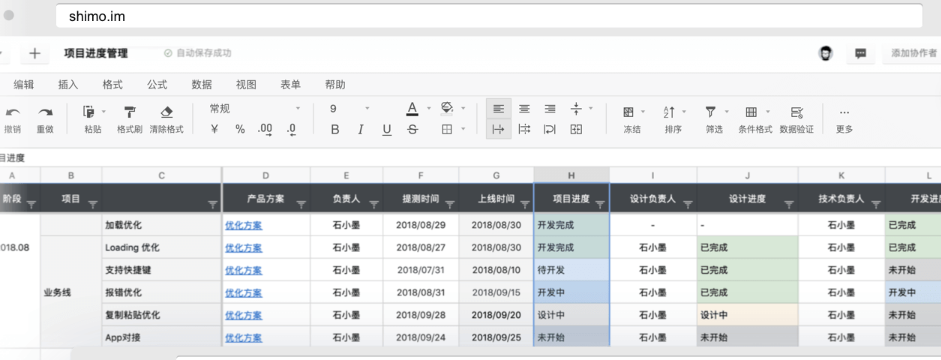Expand the borders dropdown arrow

pos(463,129)
